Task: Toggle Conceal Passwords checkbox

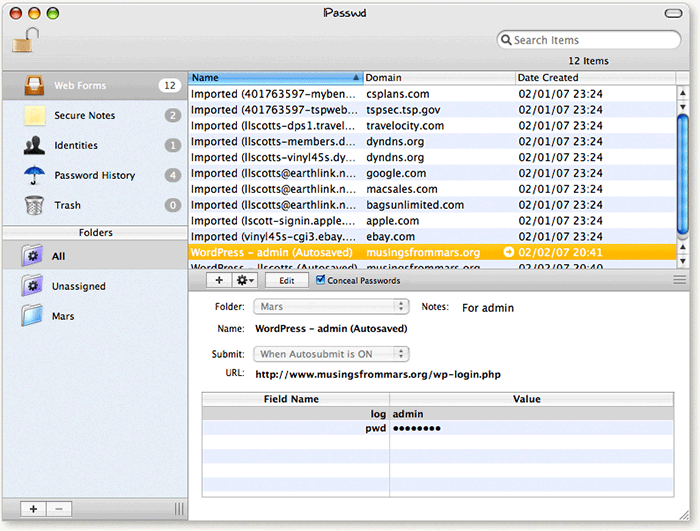Action: click(x=320, y=280)
